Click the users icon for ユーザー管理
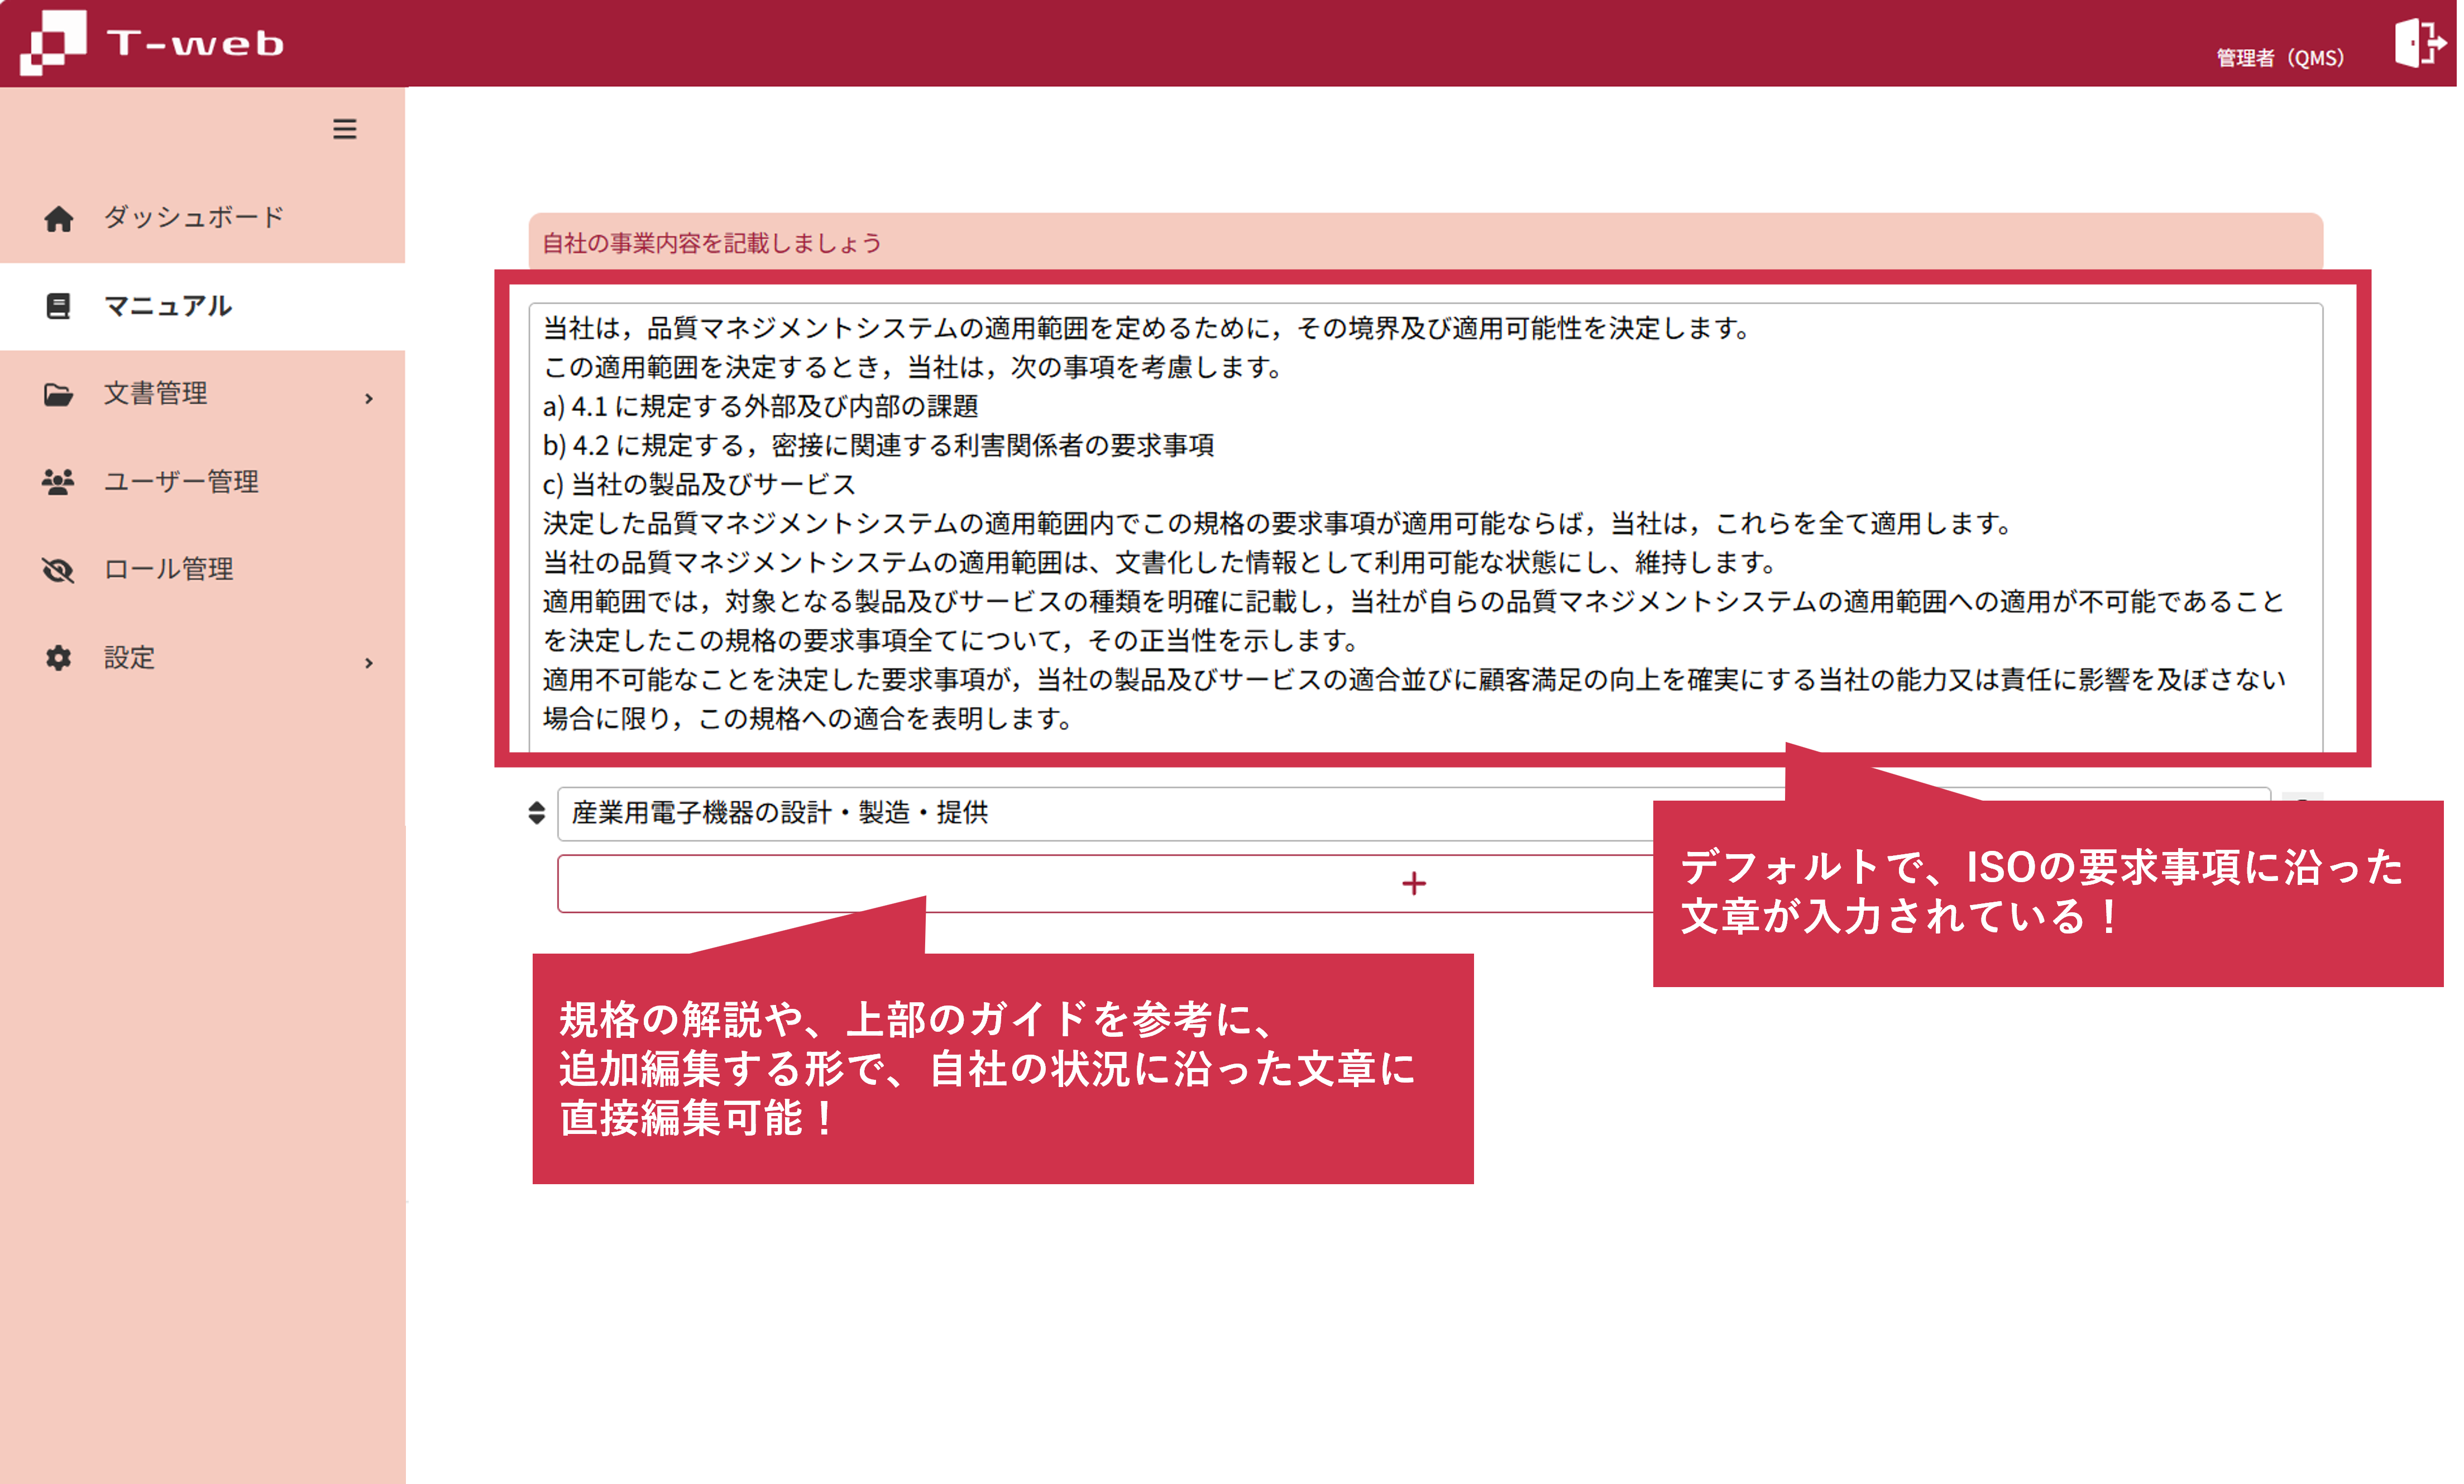The width and height of the screenshot is (2464, 1484). tap(58, 482)
